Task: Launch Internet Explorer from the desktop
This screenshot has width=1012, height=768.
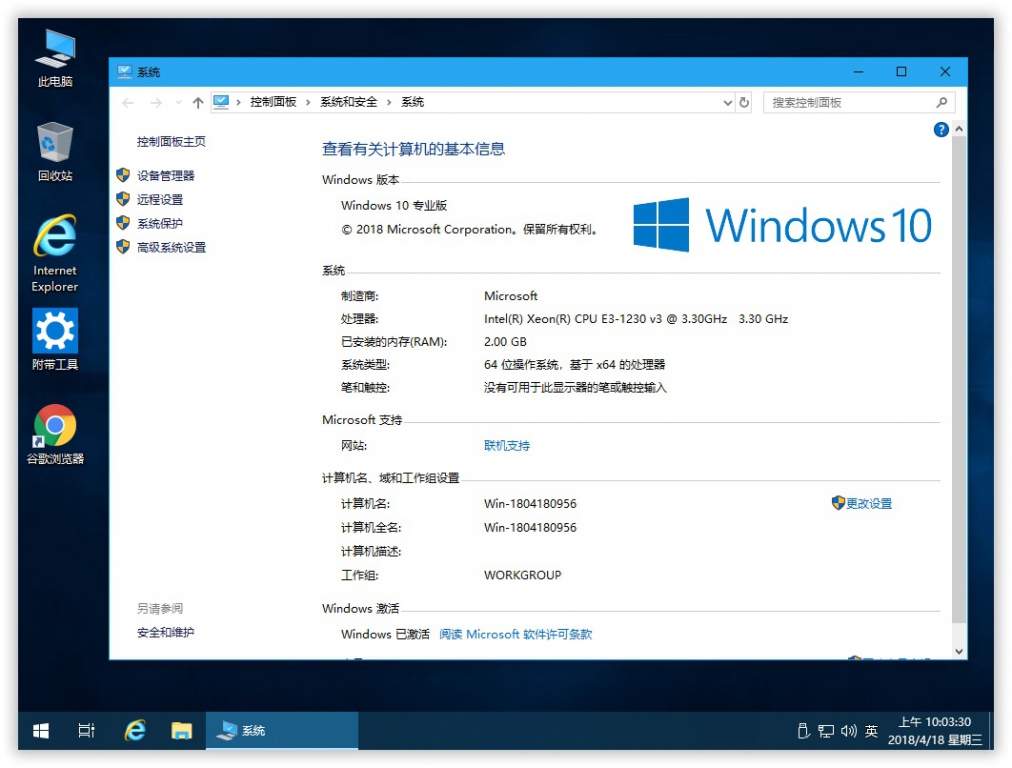Action: pyautogui.click(x=55, y=253)
